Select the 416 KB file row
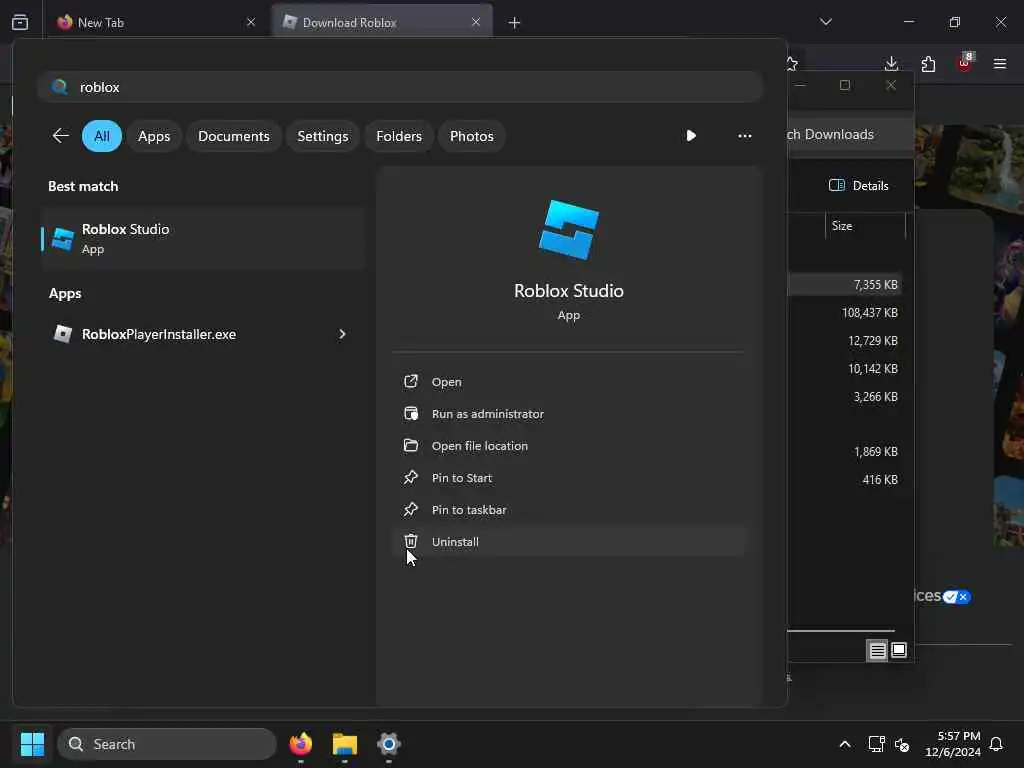The image size is (1024, 768). [844, 479]
